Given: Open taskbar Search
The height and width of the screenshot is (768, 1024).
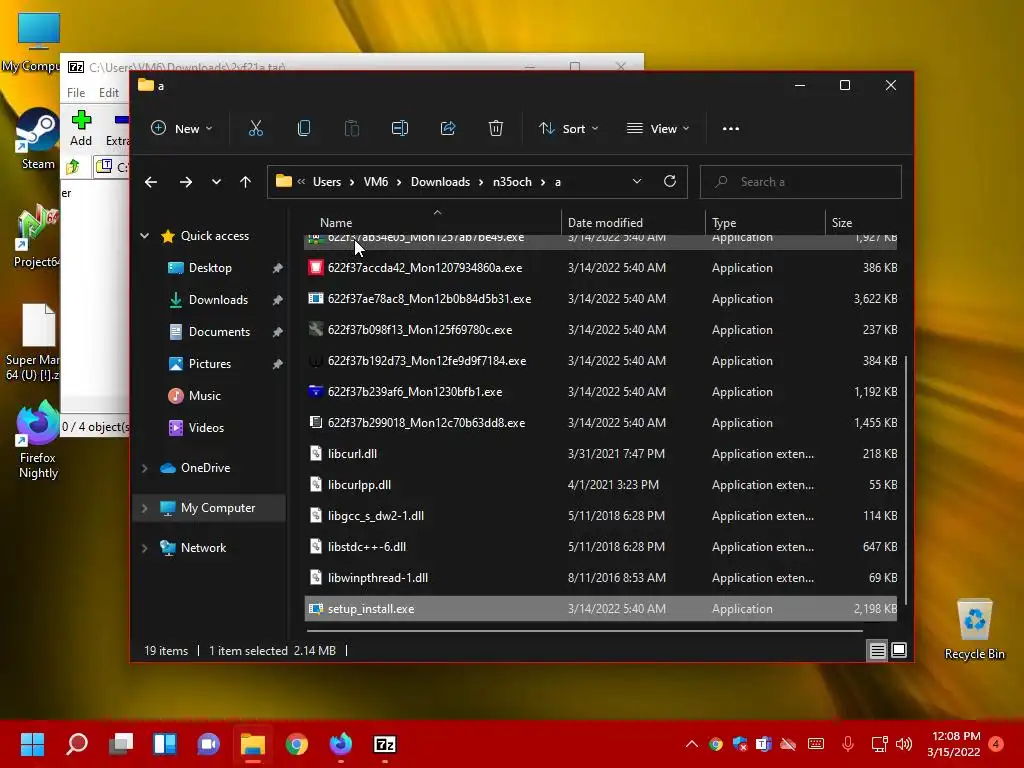Looking at the screenshot, I should 77,744.
